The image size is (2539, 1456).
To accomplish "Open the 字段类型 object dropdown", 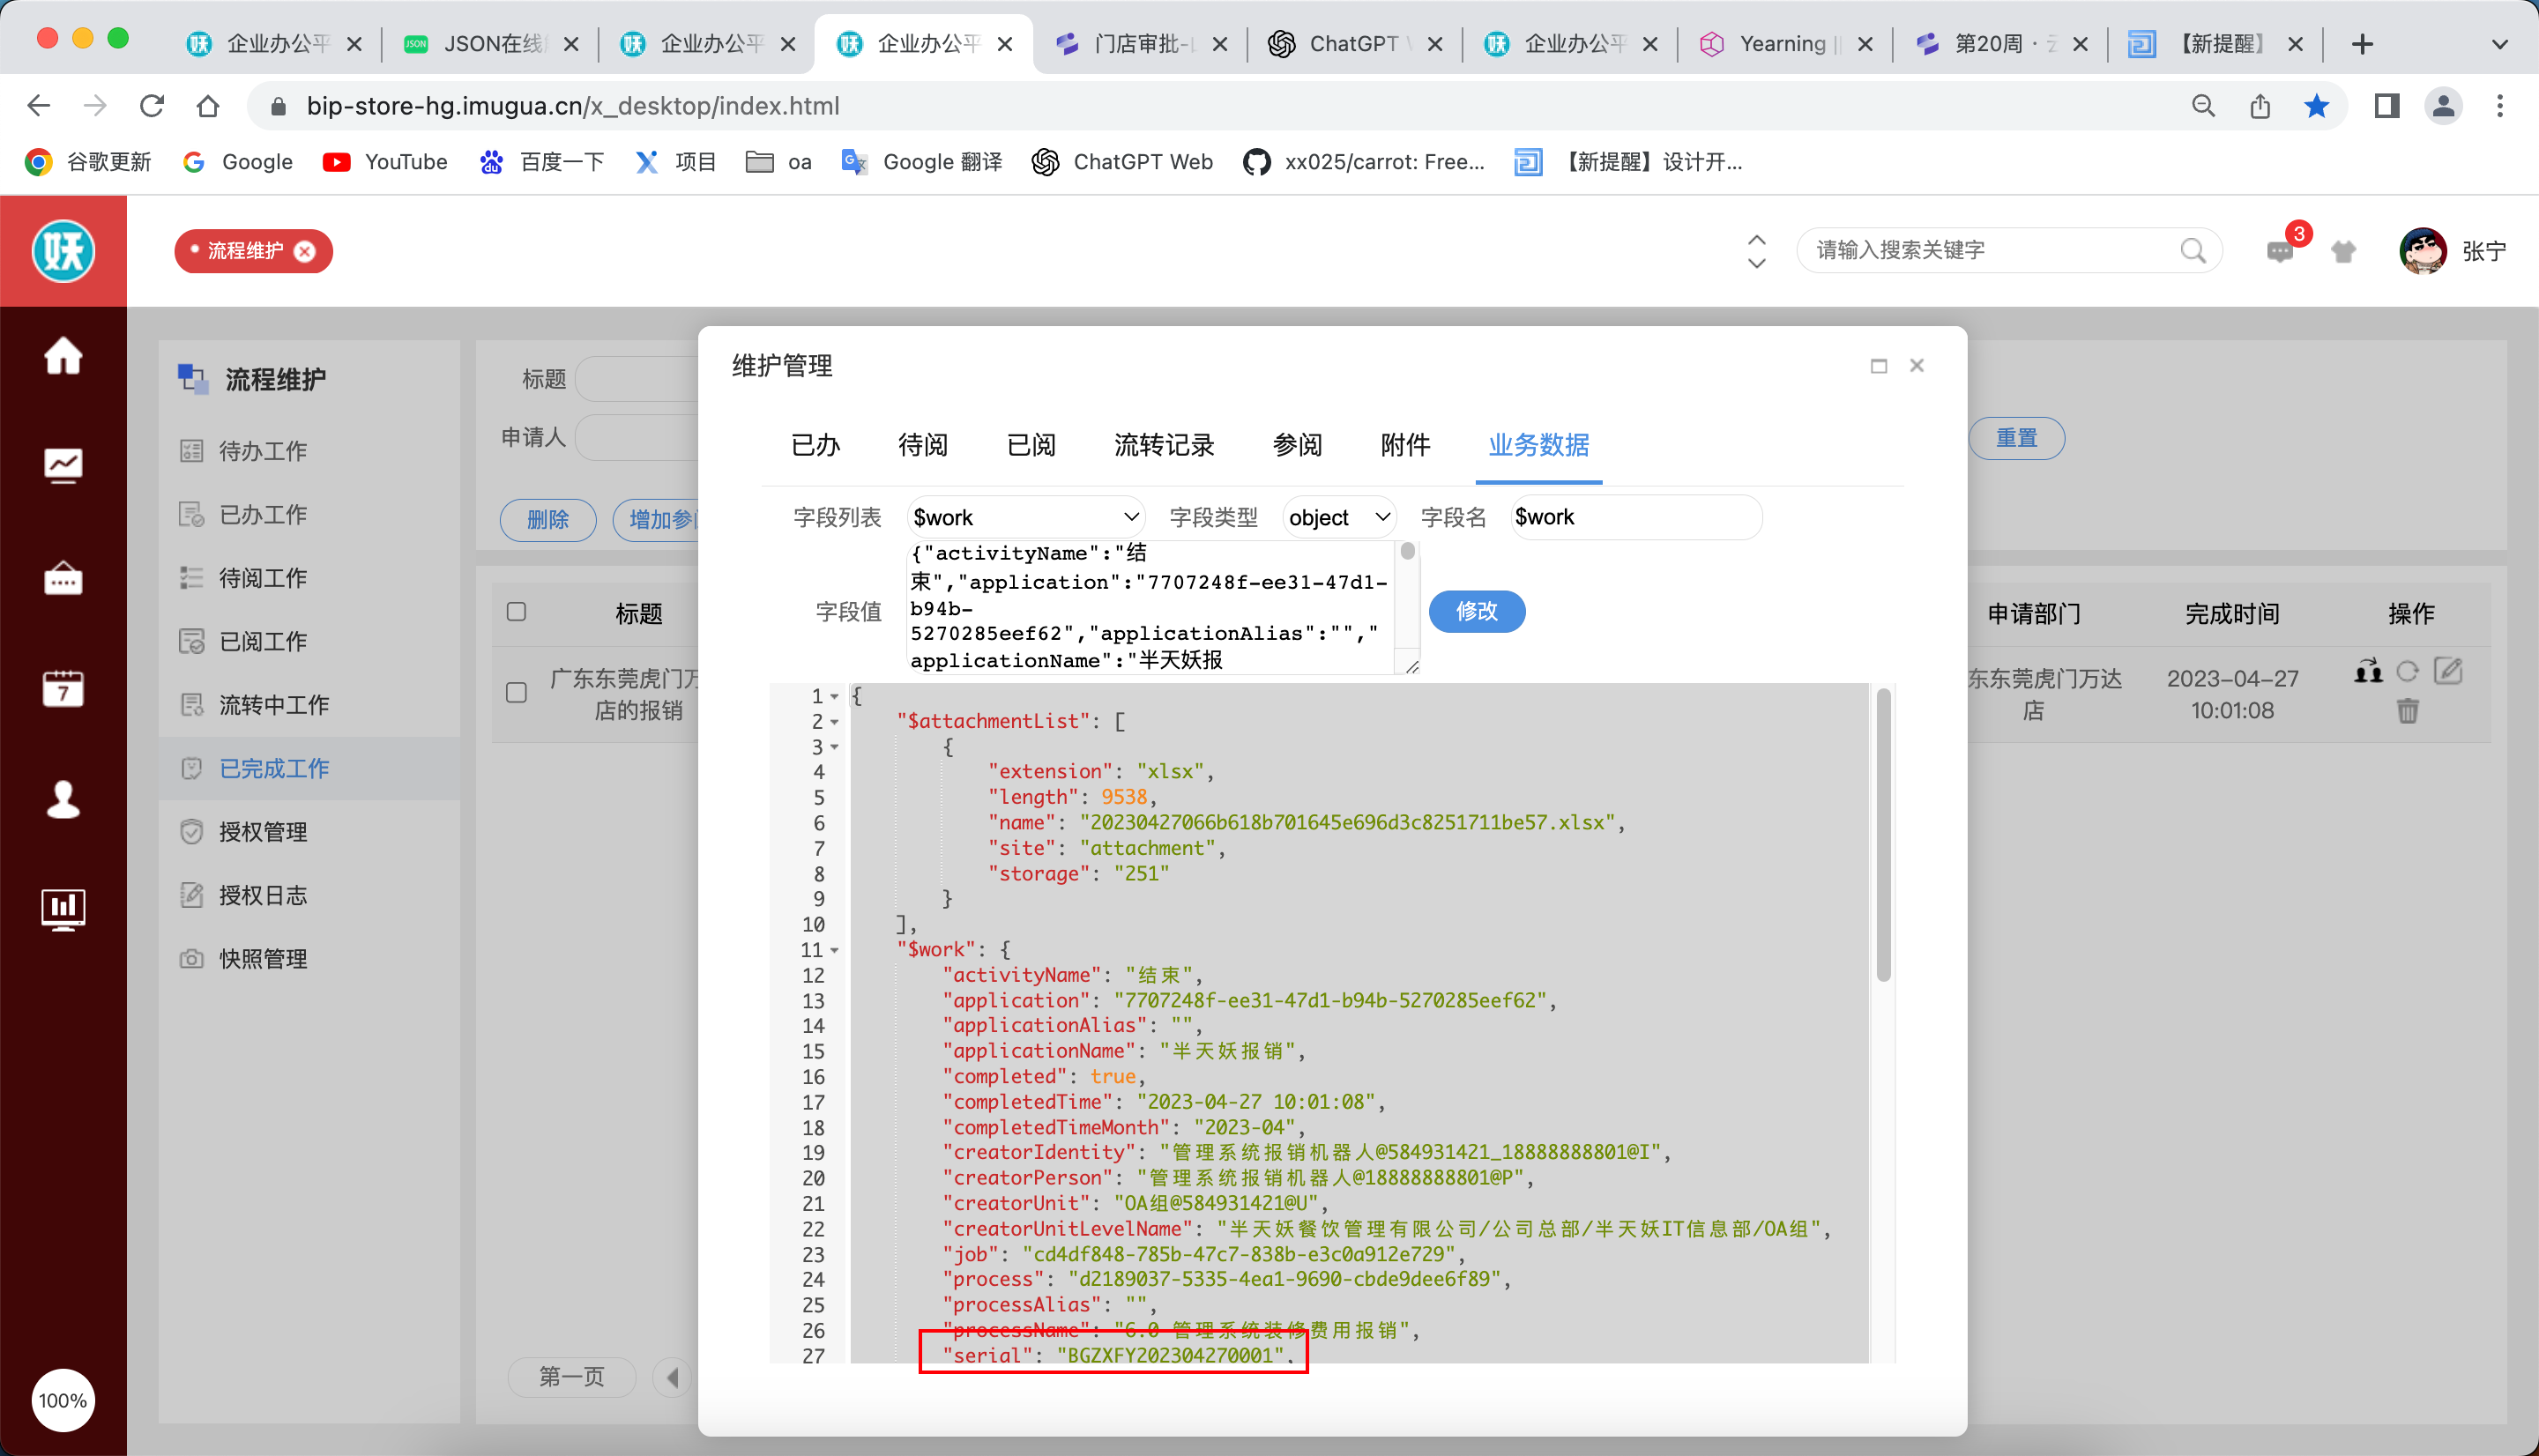I will (x=1338, y=517).
